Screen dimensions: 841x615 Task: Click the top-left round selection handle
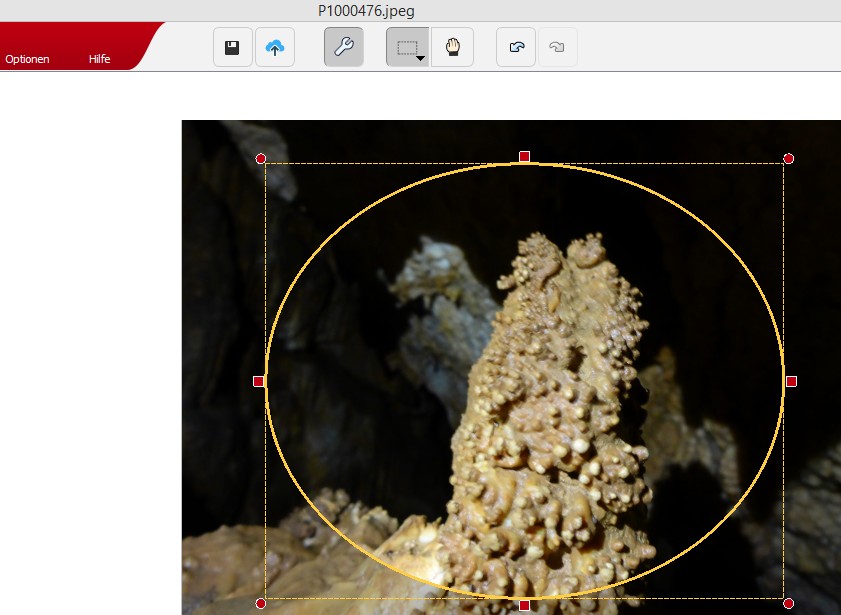[x=261, y=158]
